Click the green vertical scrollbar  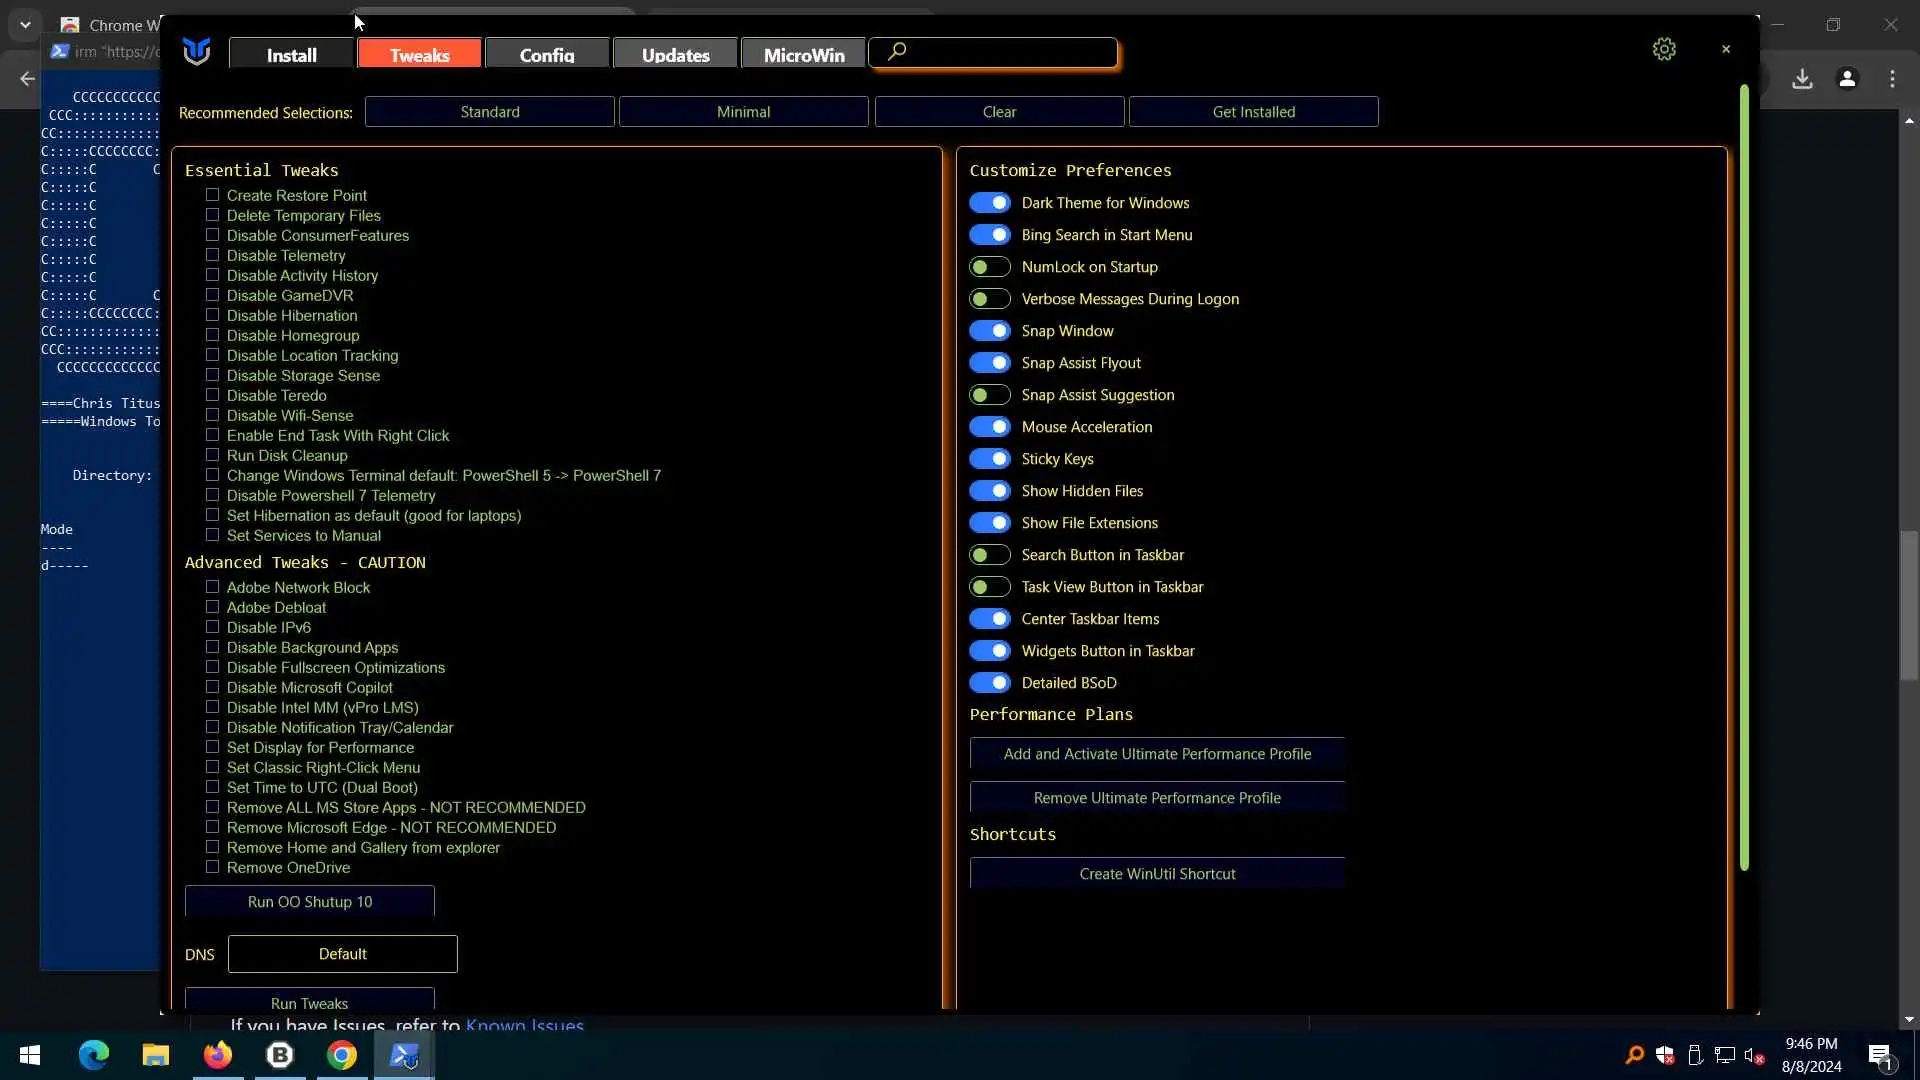click(x=1744, y=480)
